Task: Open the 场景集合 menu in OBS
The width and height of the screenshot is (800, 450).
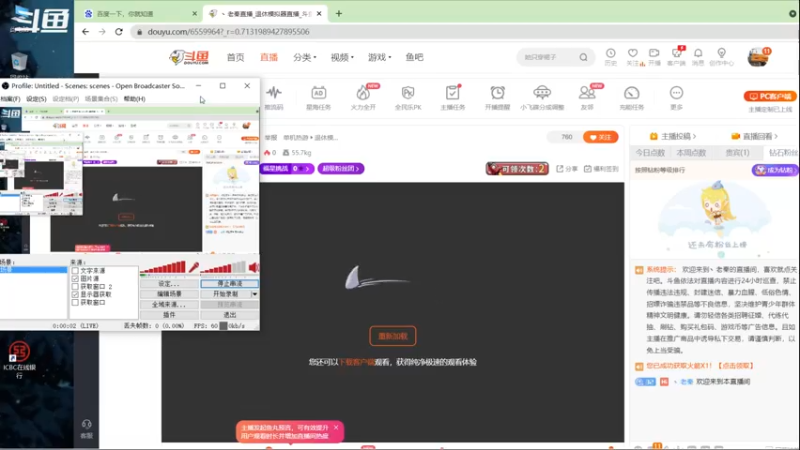Action: click(101, 99)
